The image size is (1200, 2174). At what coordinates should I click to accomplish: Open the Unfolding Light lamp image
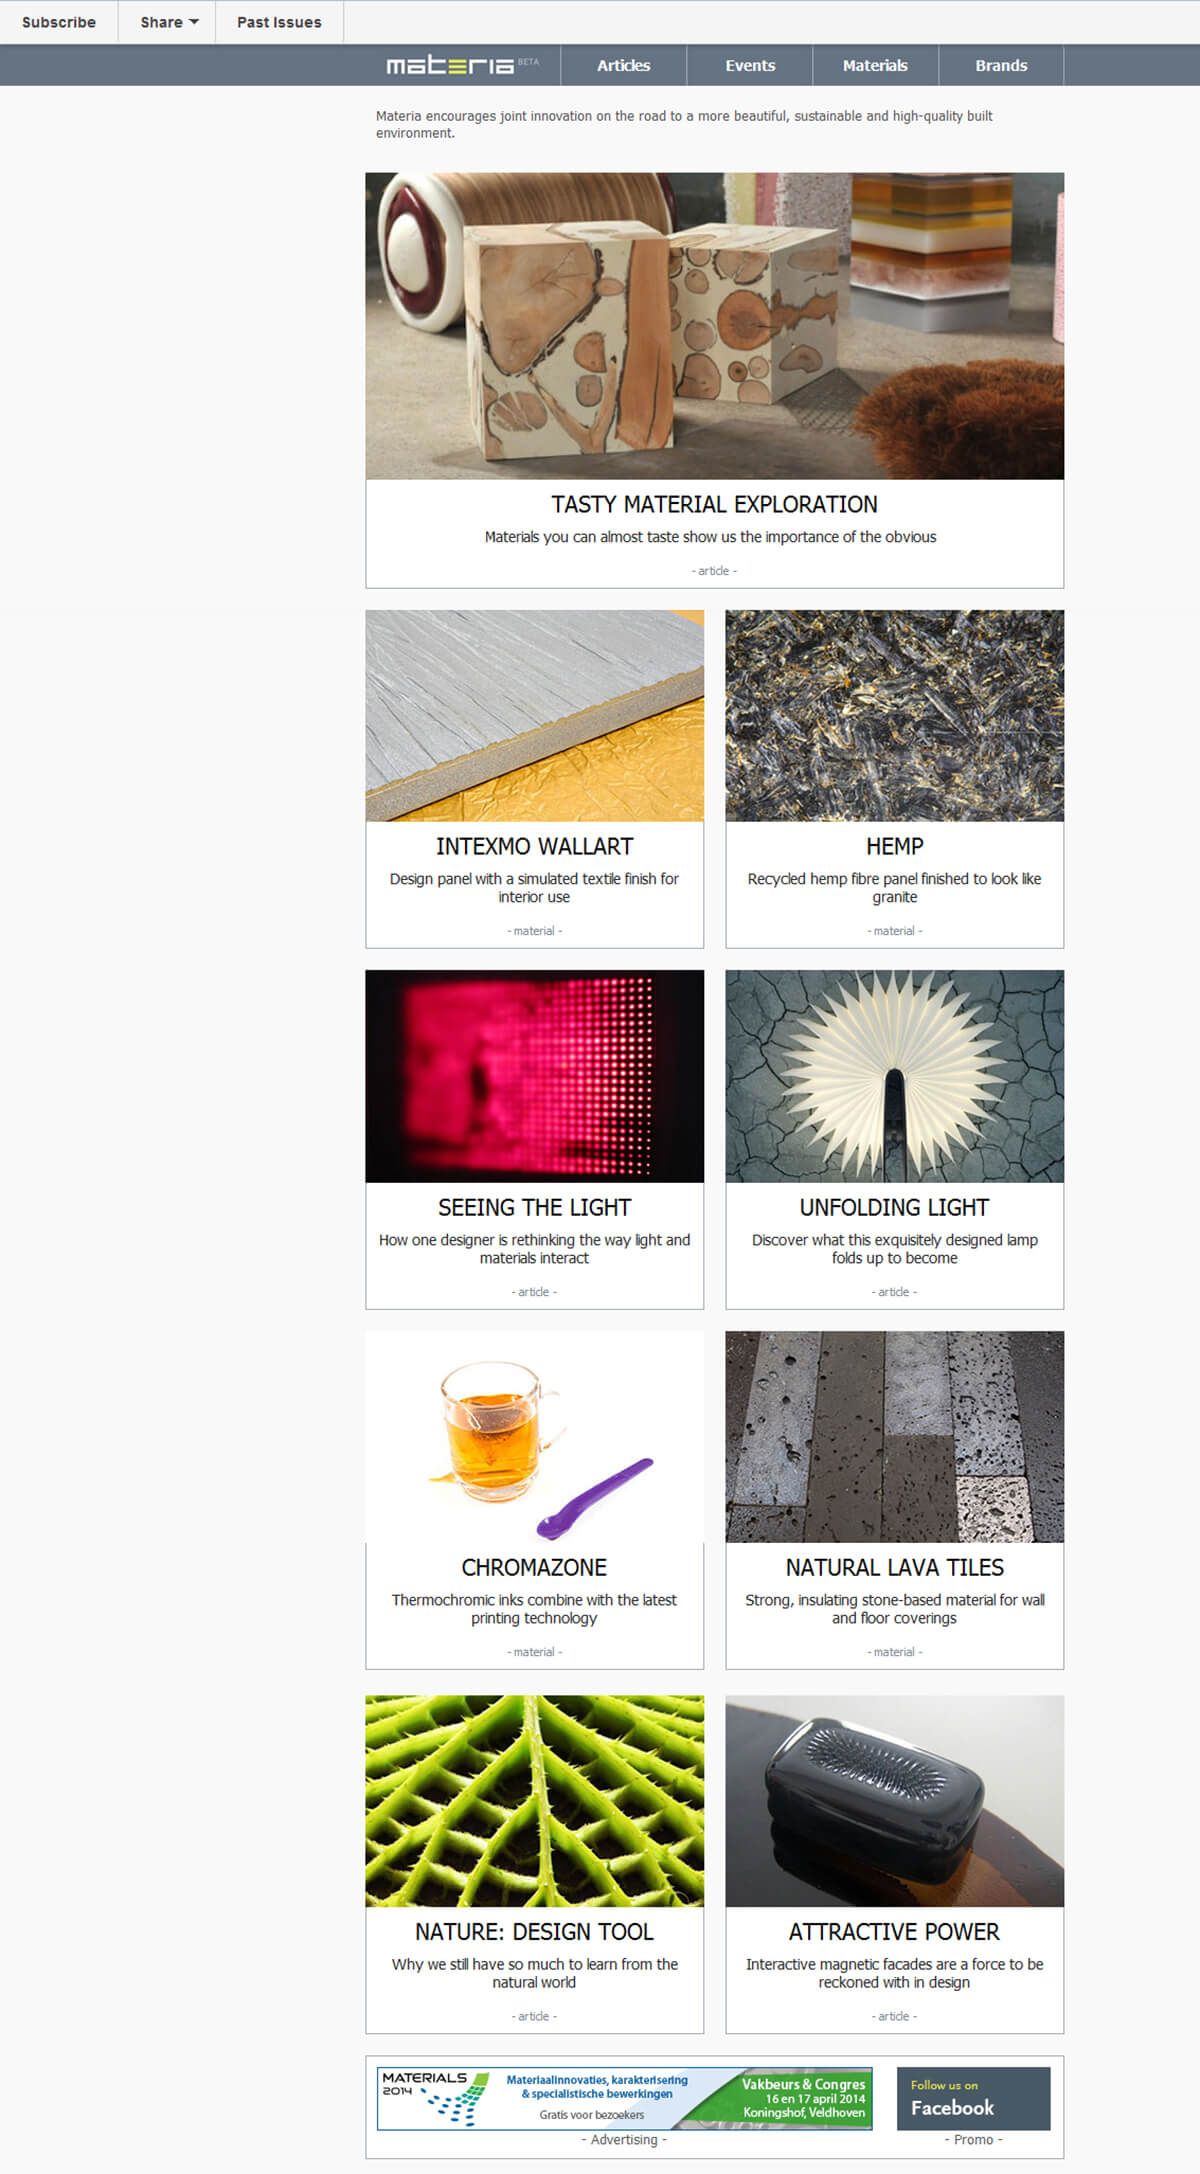894,1076
